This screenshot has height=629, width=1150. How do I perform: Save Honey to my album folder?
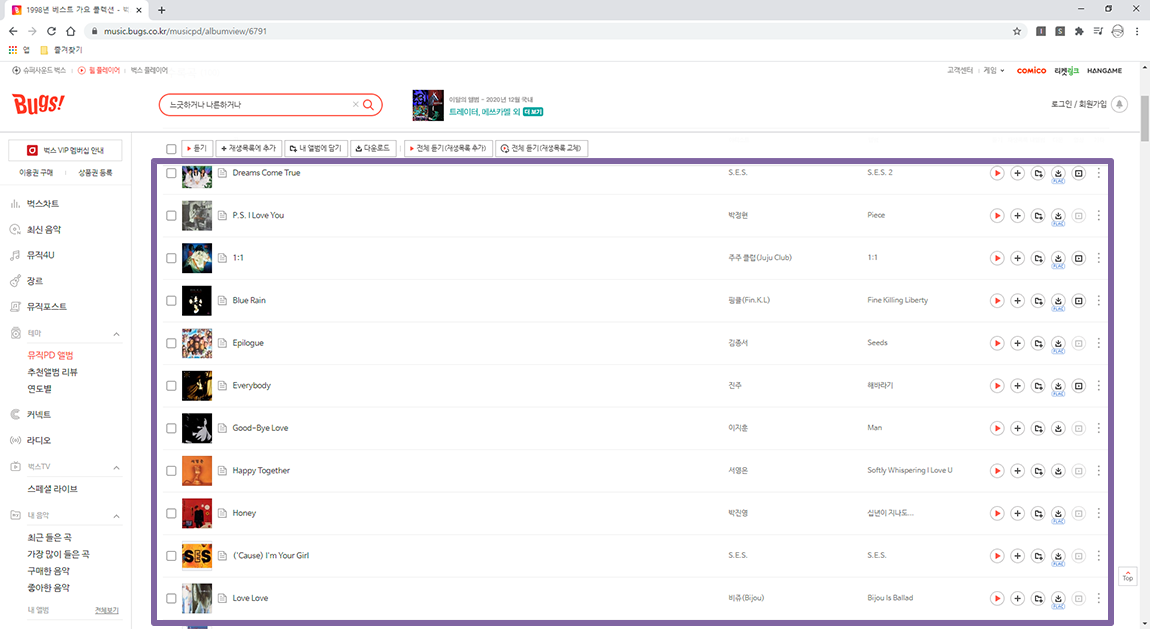pyautogui.click(x=1038, y=513)
